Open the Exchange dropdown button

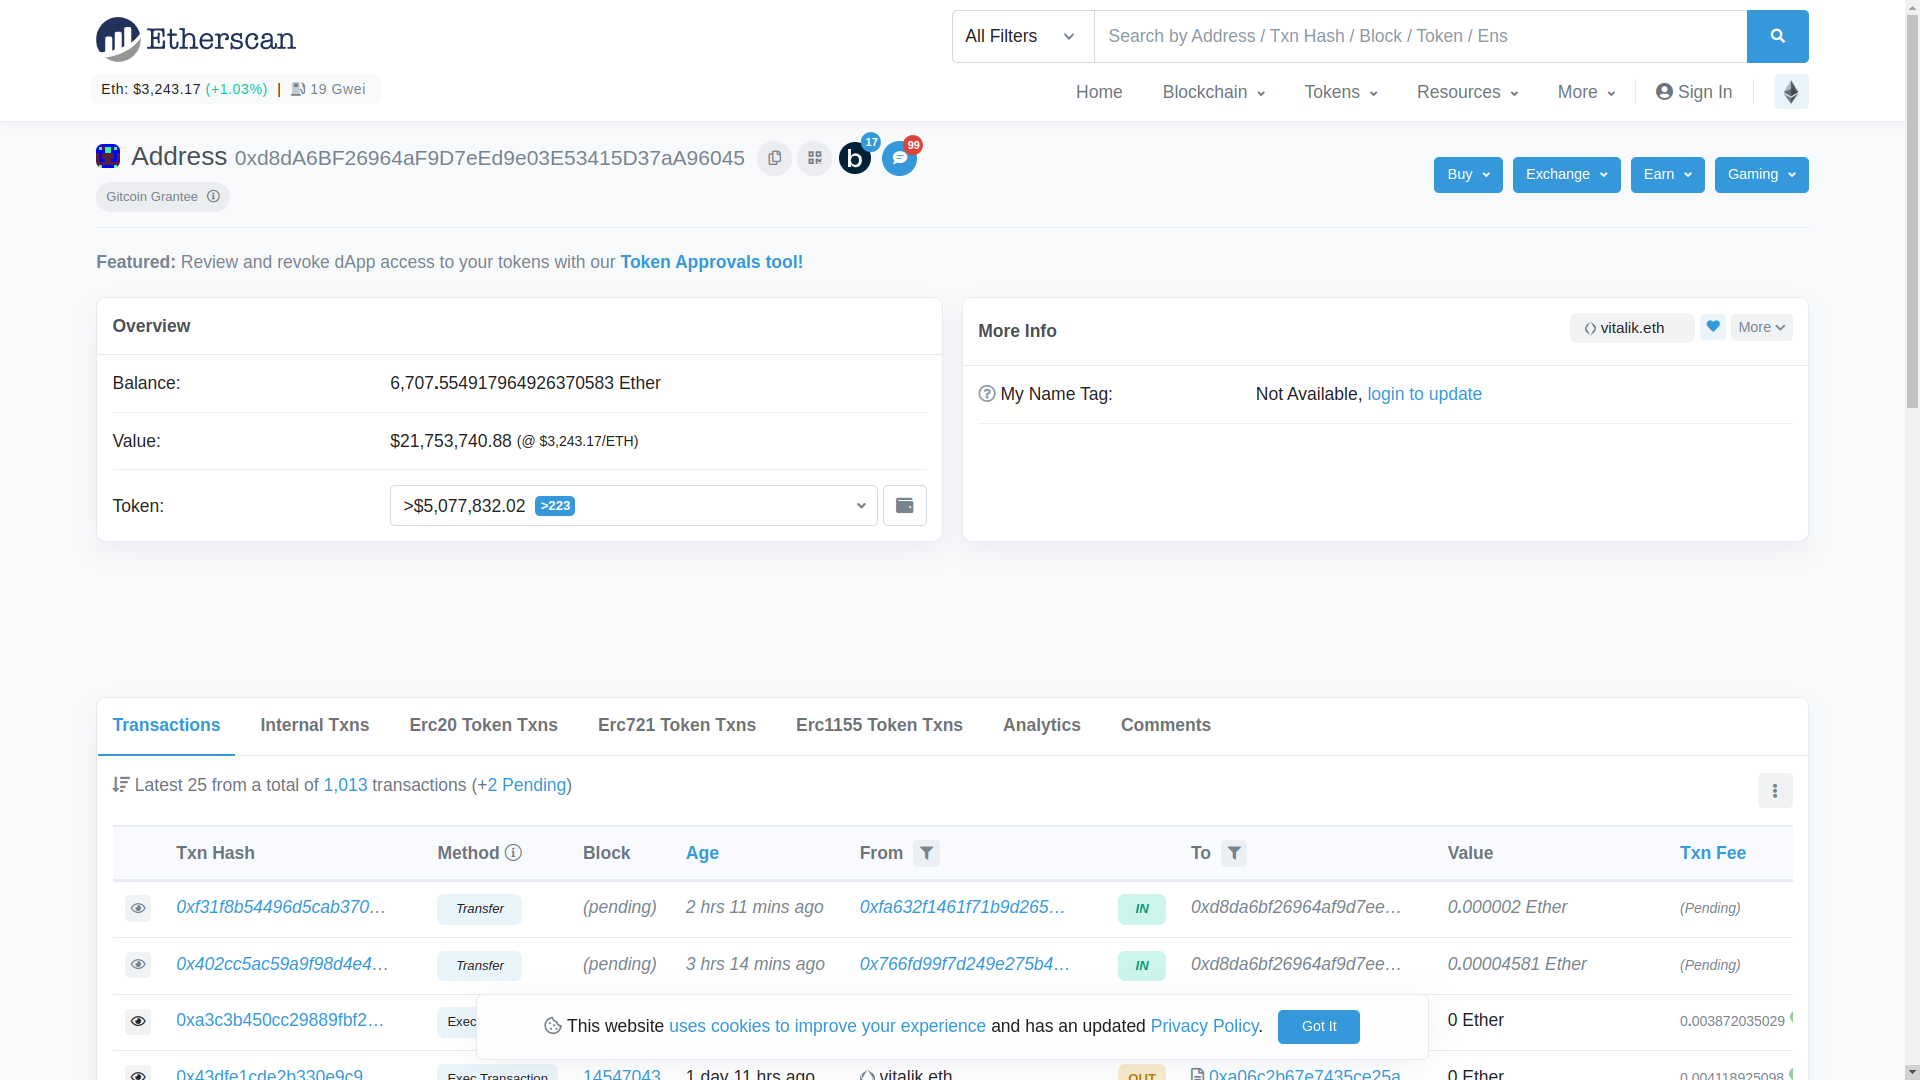point(1566,175)
